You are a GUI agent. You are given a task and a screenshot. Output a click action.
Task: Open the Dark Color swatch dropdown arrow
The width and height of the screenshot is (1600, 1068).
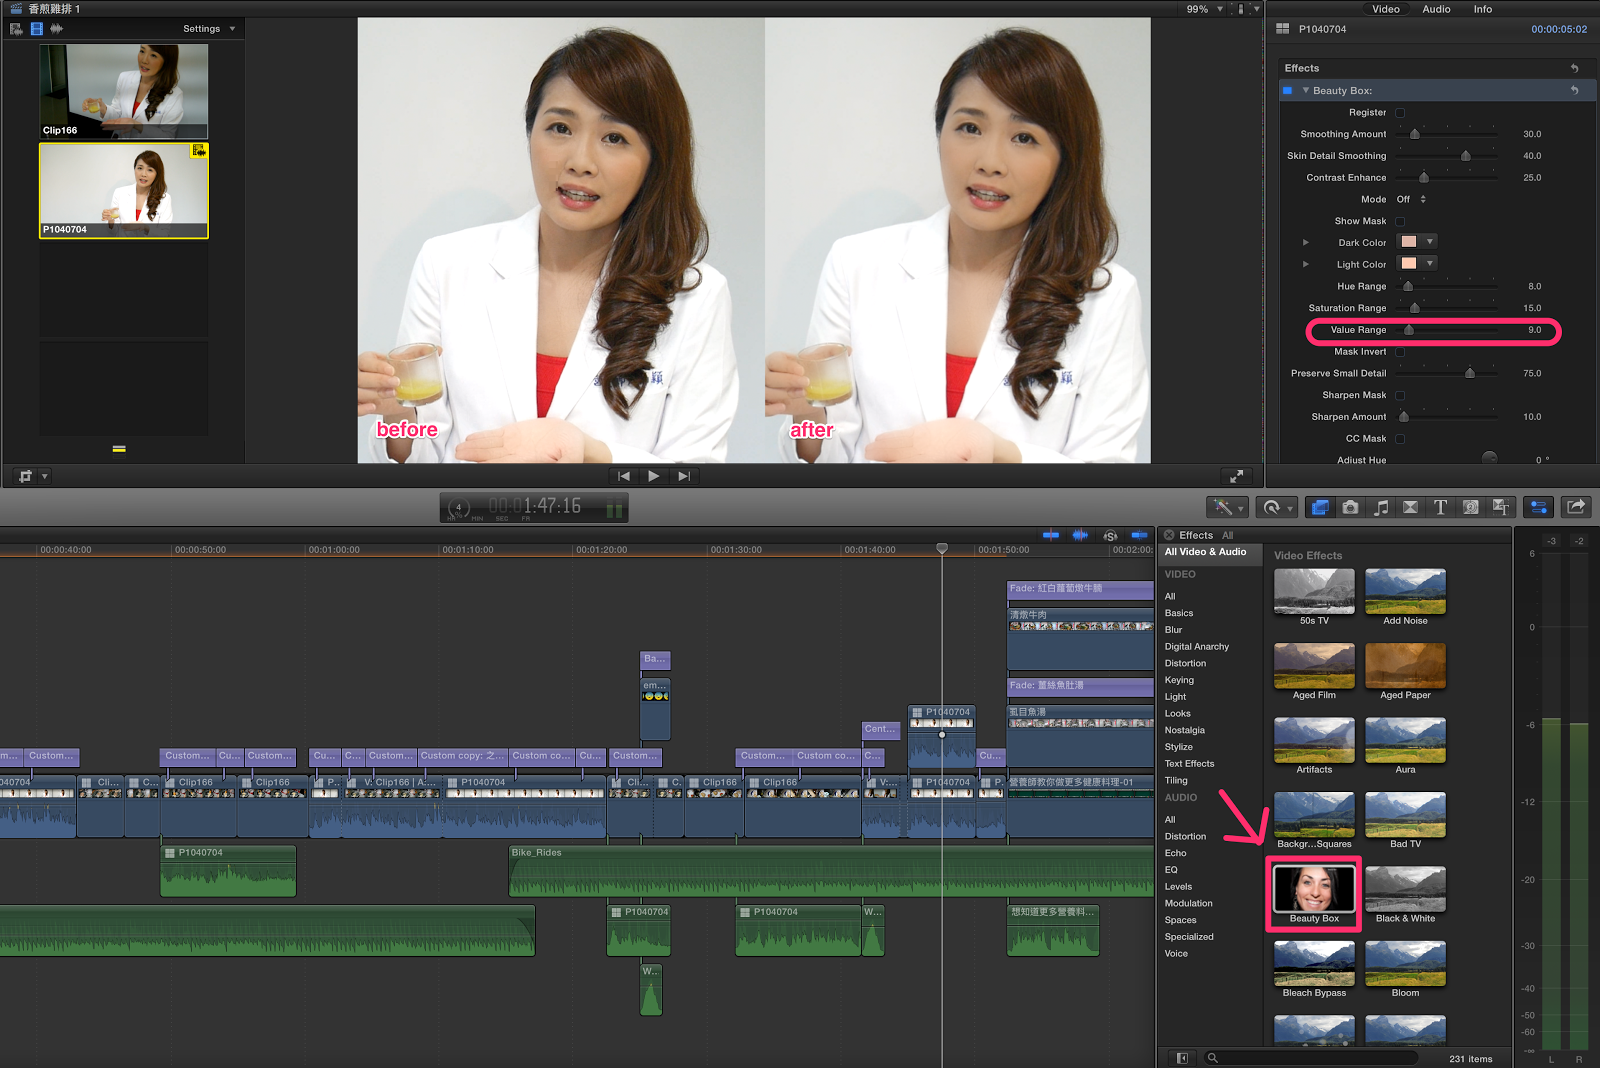1430,241
